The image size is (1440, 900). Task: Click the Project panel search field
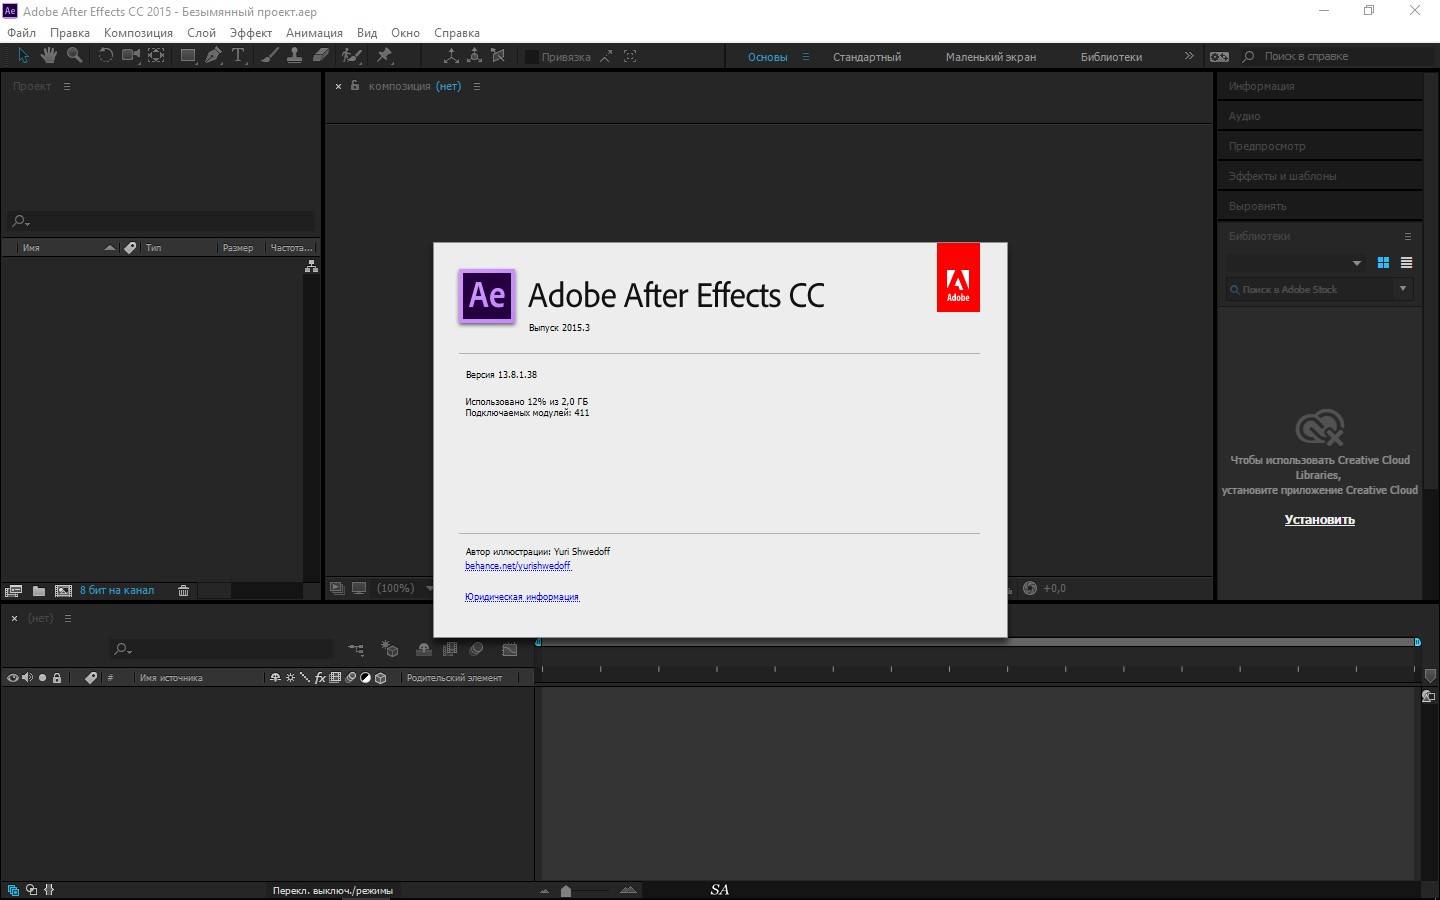pos(161,221)
